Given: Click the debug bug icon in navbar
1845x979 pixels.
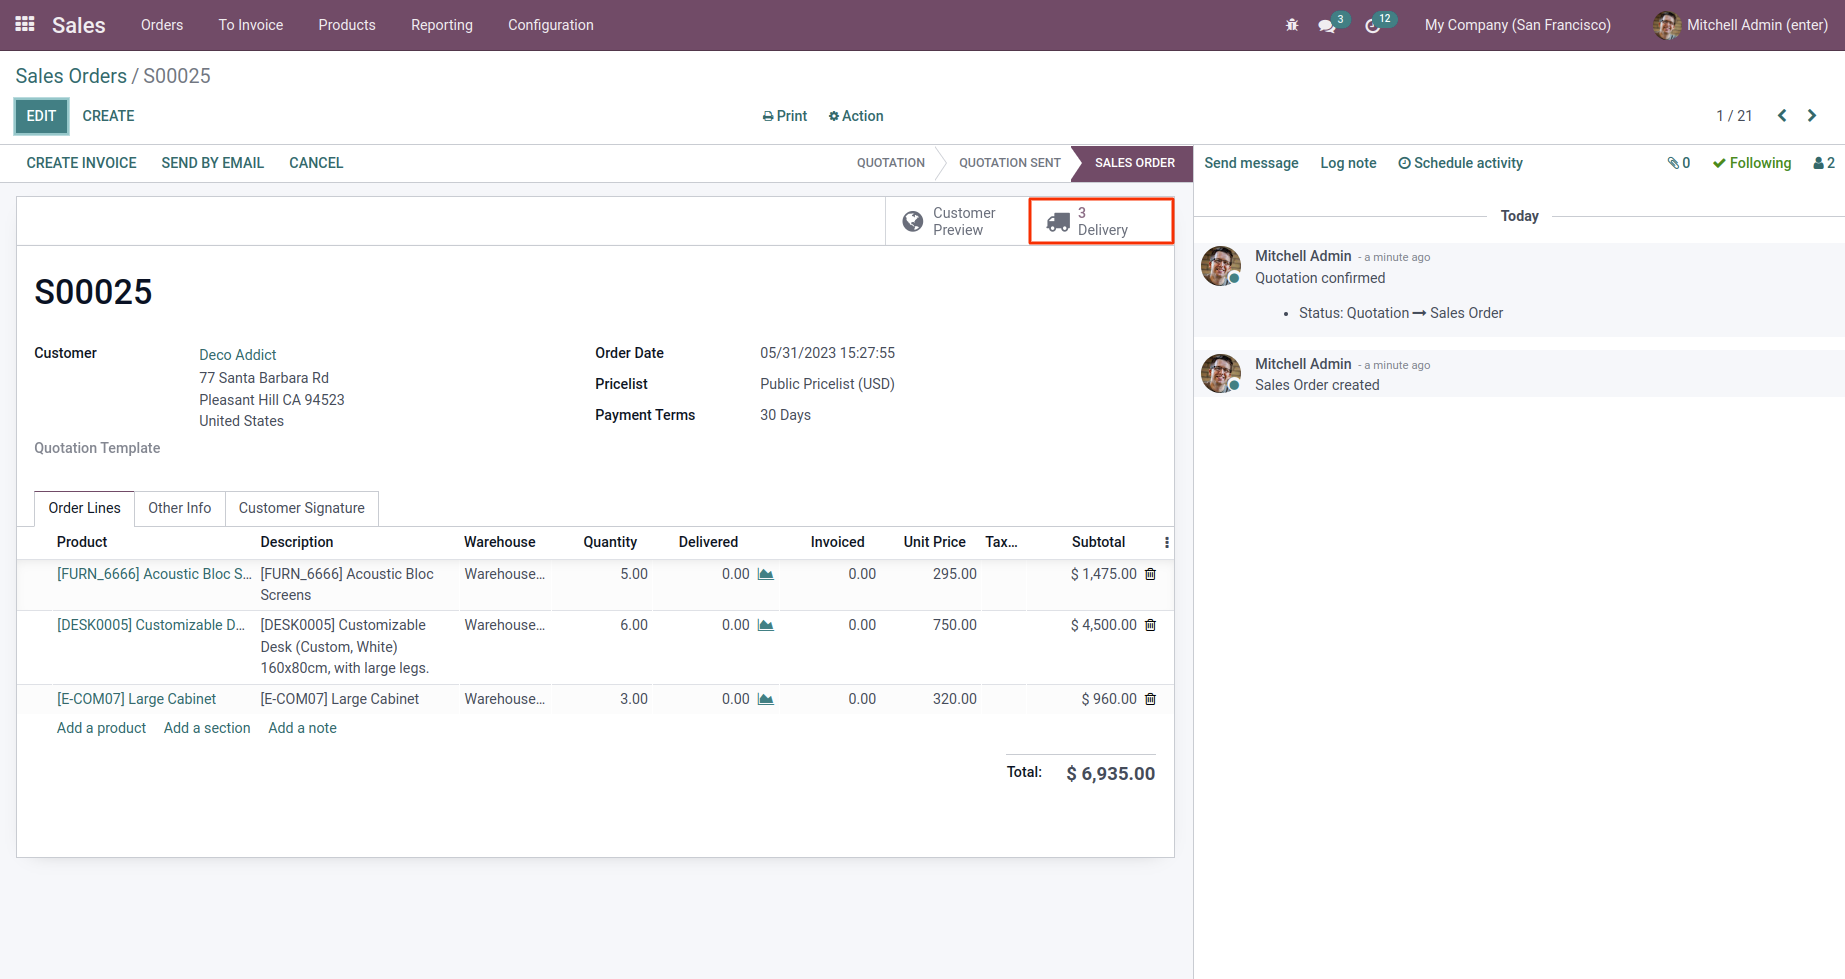Looking at the screenshot, I should point(1292,25).
